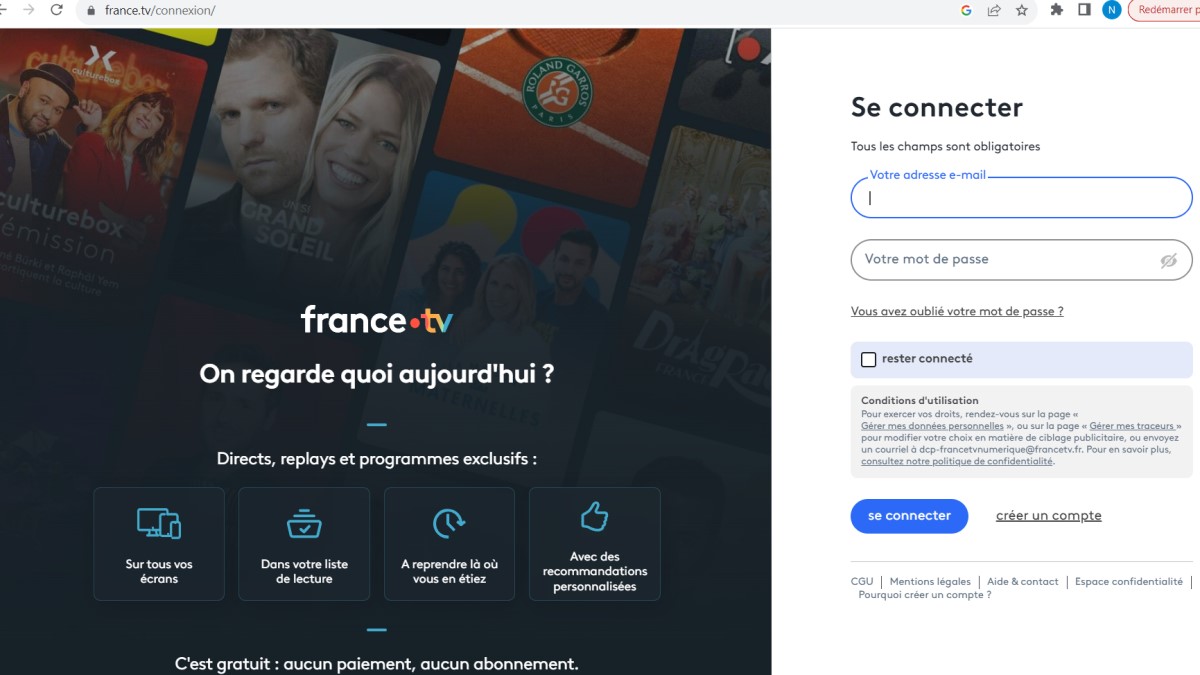
Task: Click the multi-screen devices icon
Action: coord(159,523)
